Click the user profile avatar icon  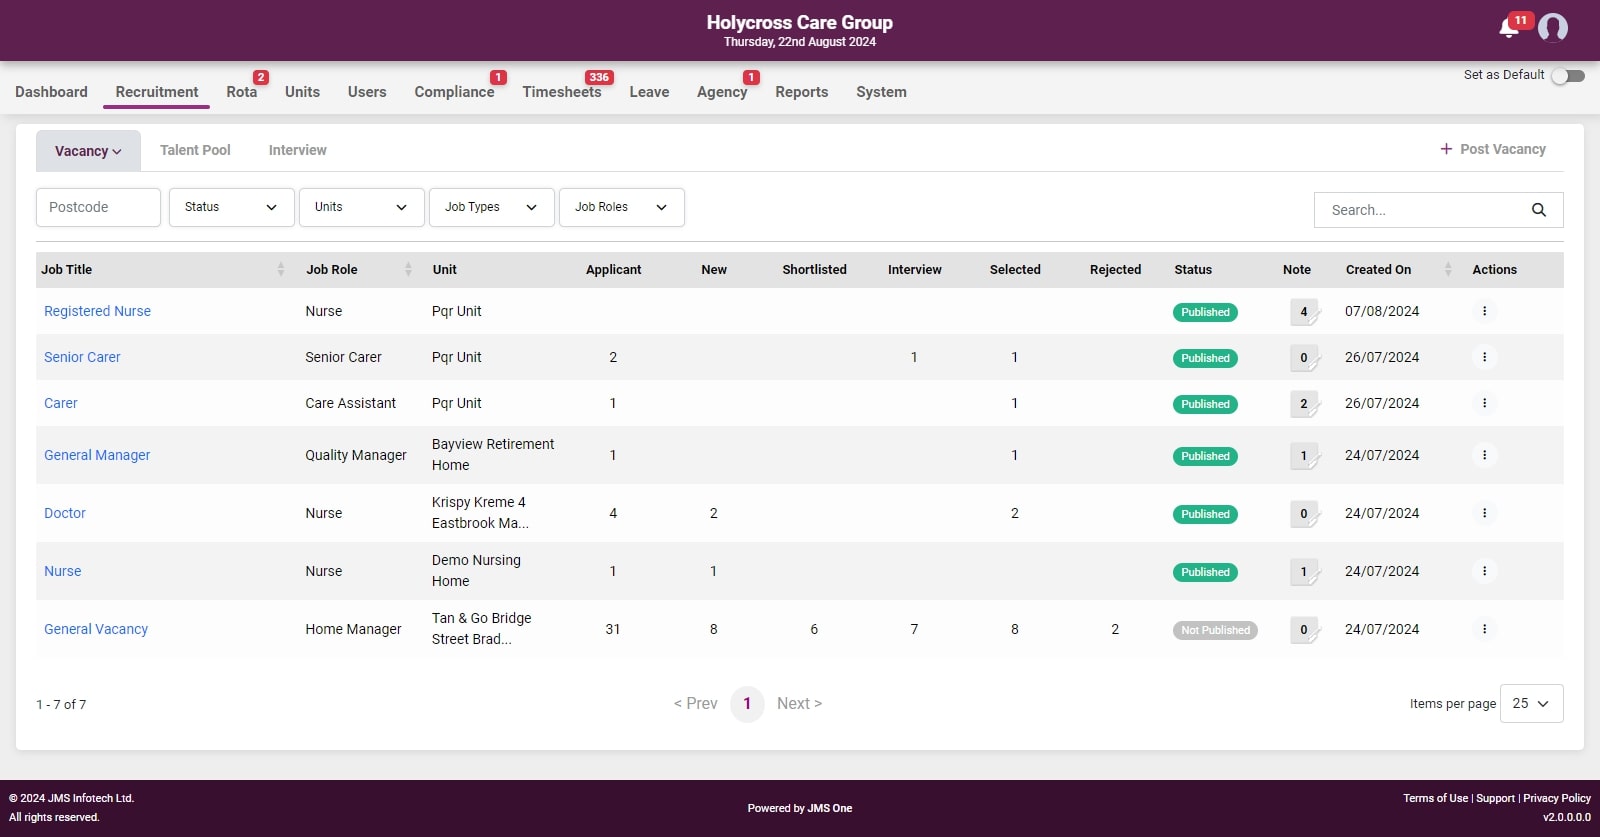click(1553, 28)
